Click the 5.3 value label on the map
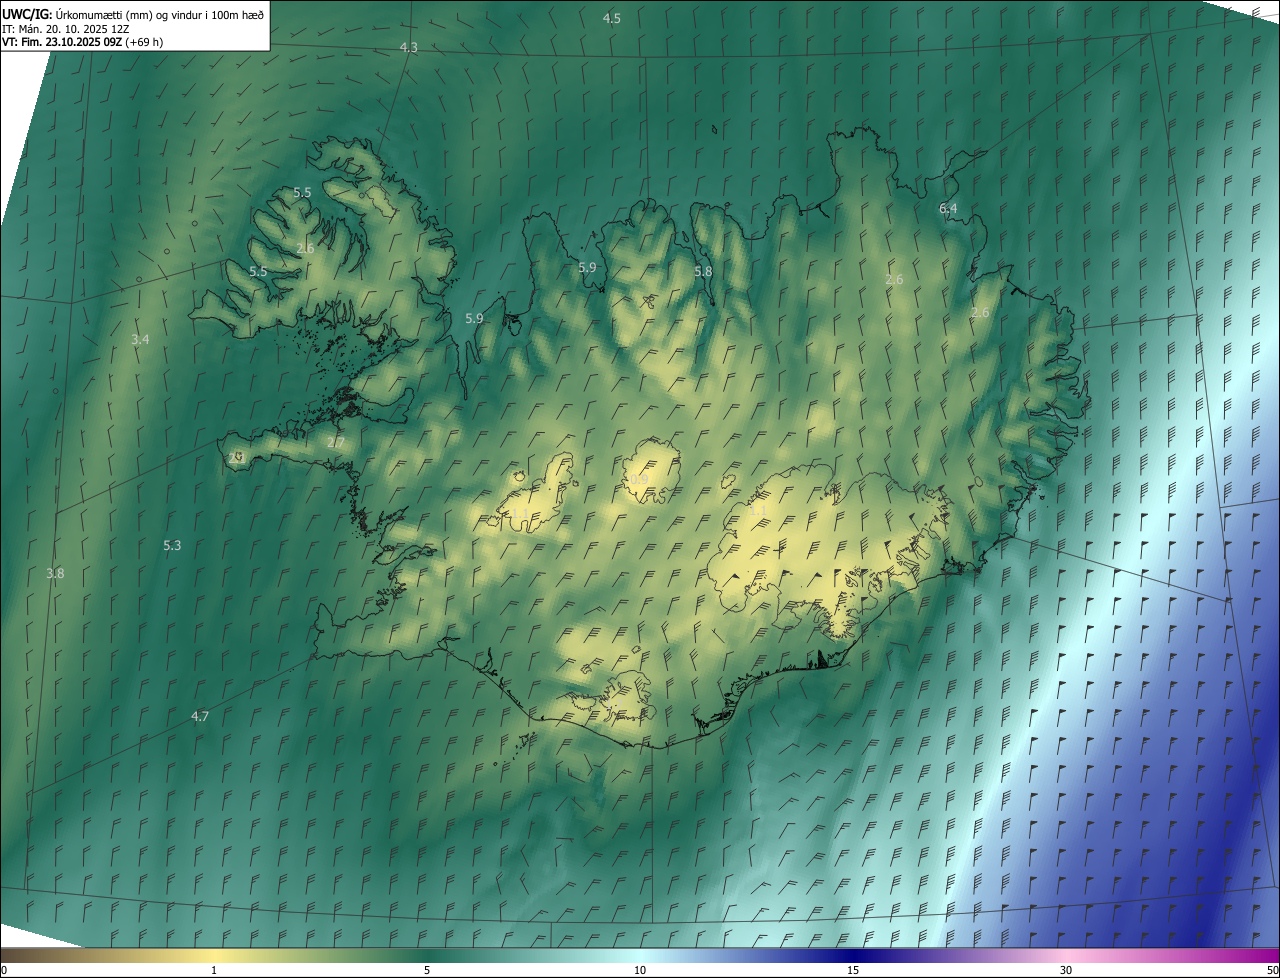The width and height of the screenshot is (1280, 978). click(172, 546)
